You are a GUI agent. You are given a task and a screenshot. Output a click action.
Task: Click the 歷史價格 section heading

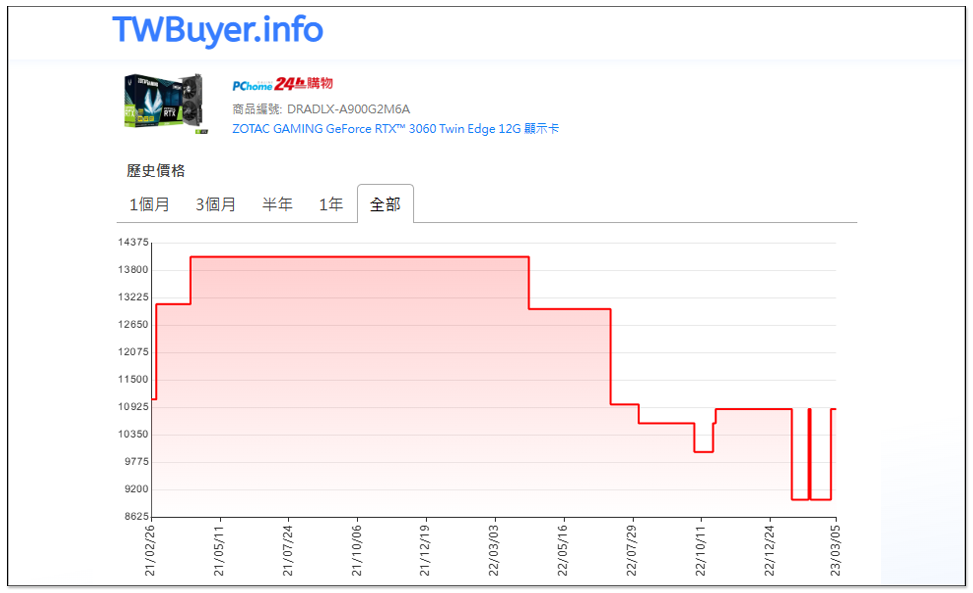click(156, 171)
